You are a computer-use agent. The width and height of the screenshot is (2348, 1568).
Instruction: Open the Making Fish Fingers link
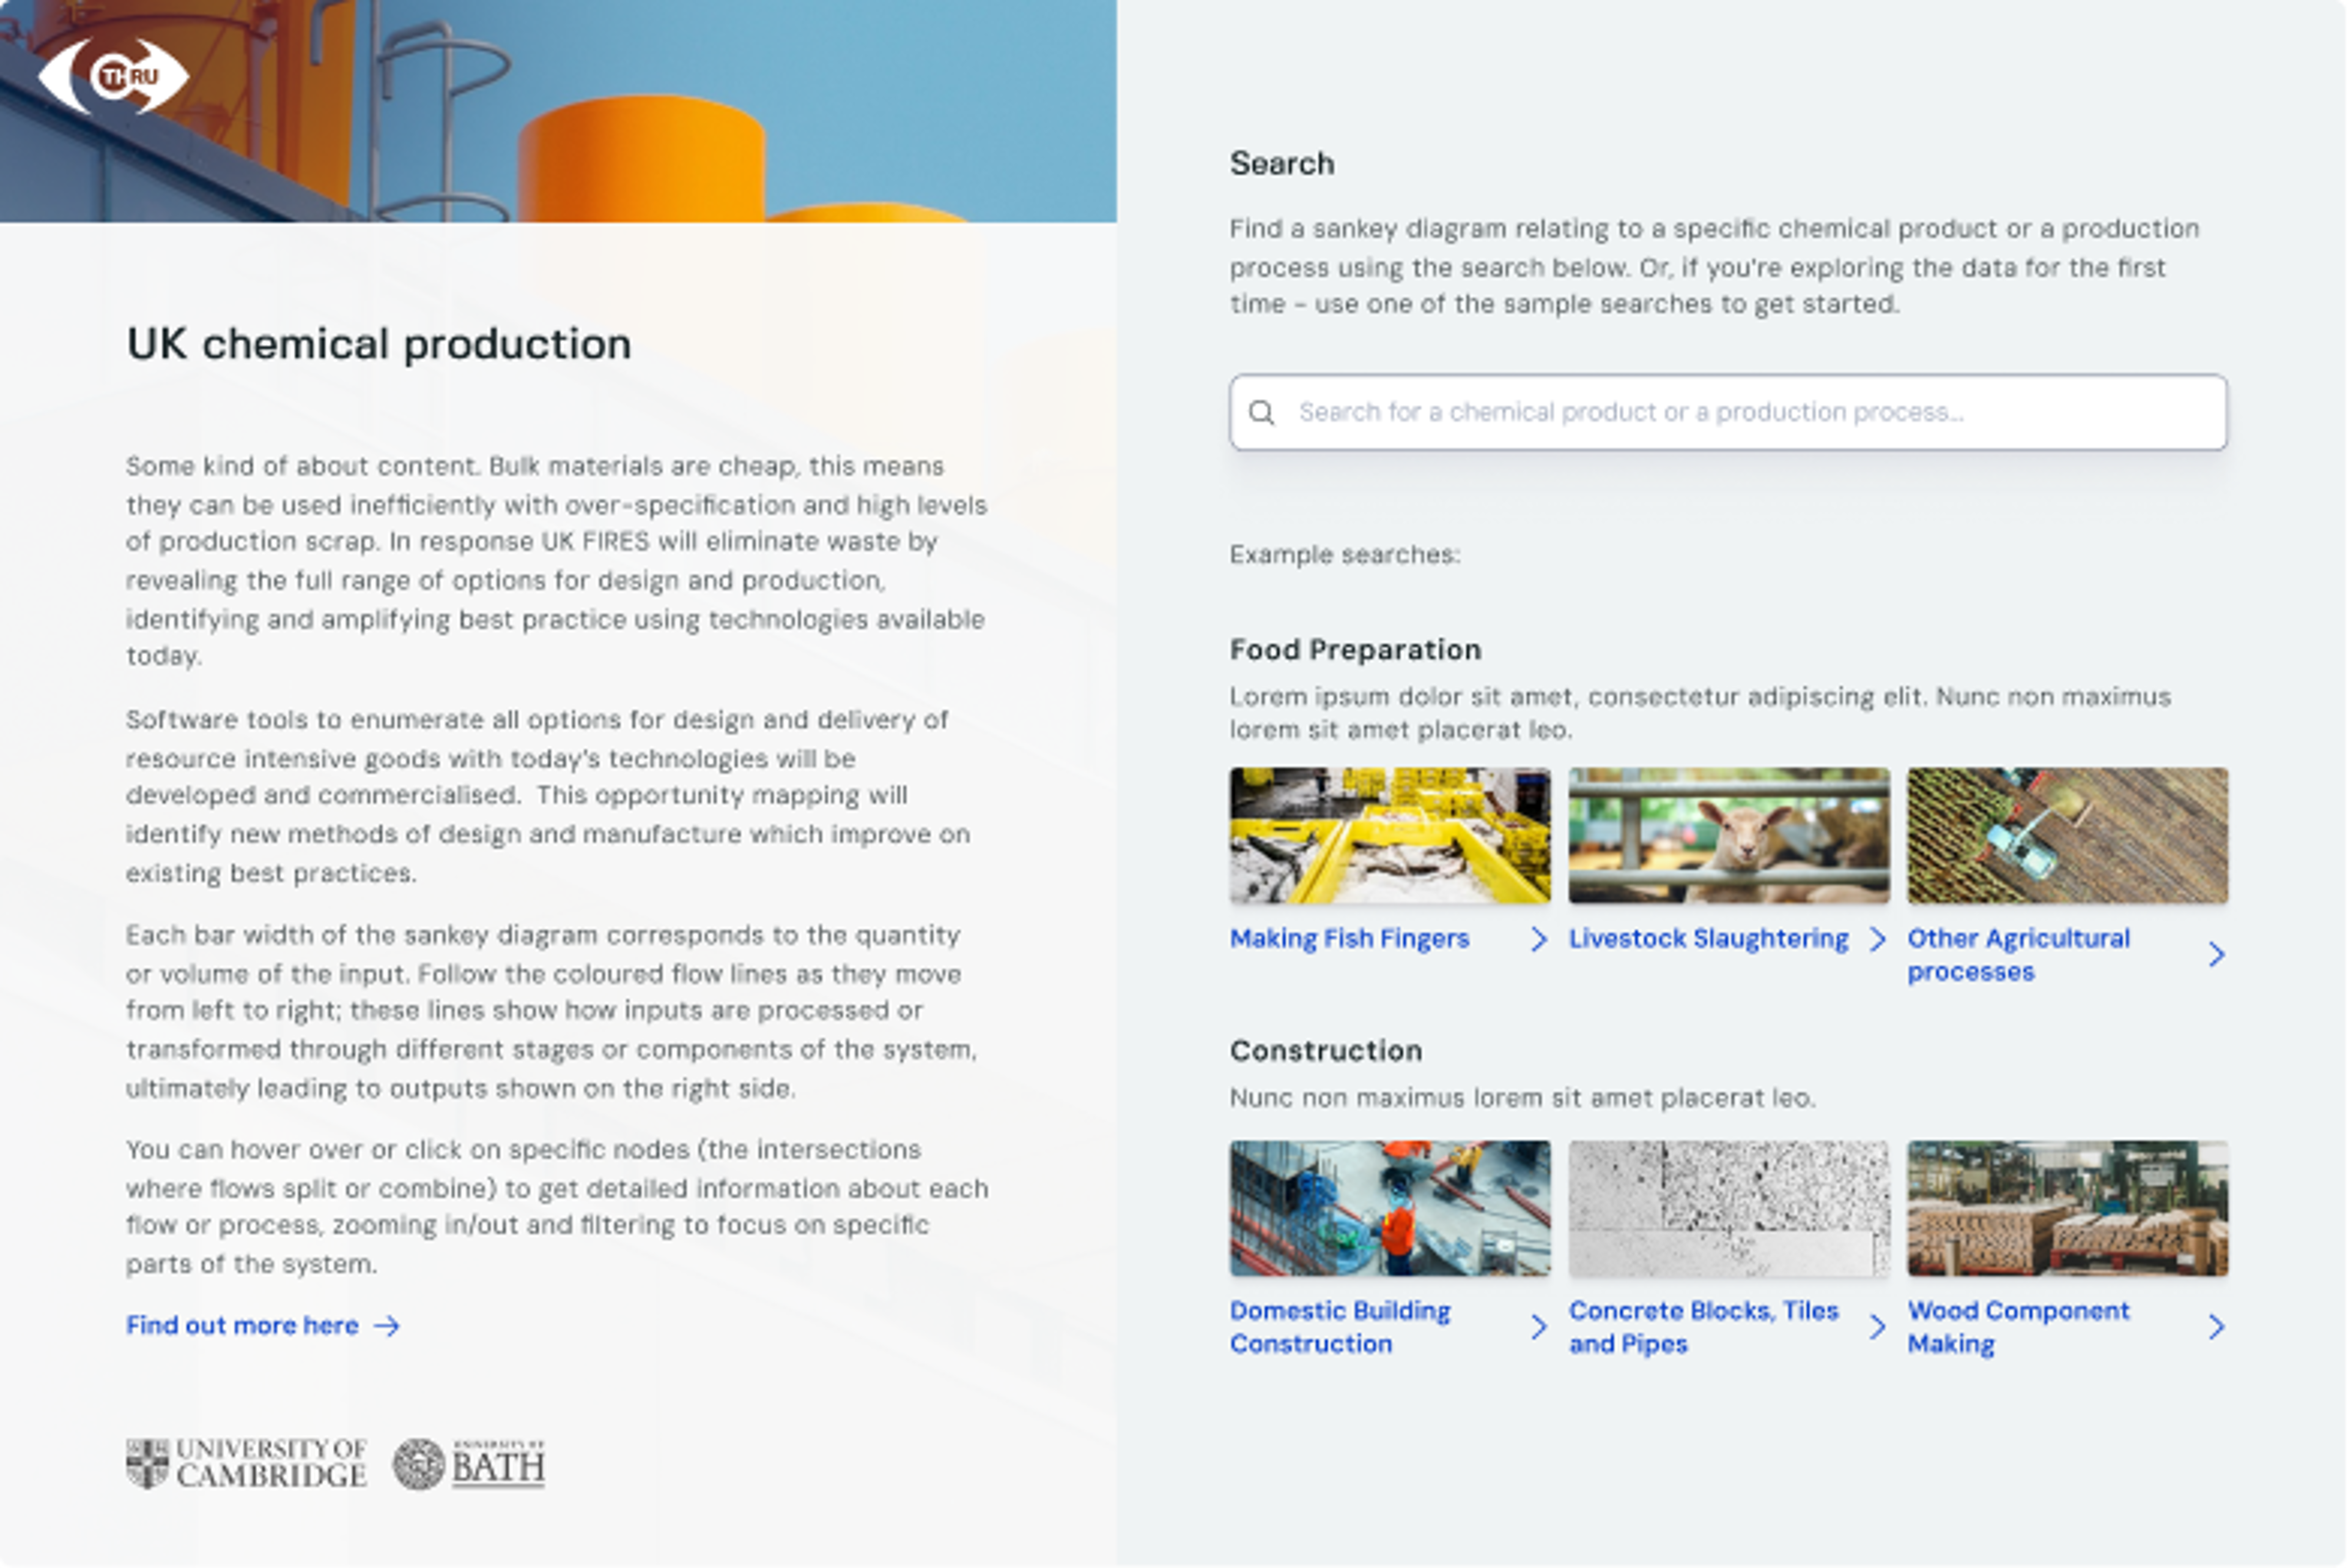[1349, 939]
